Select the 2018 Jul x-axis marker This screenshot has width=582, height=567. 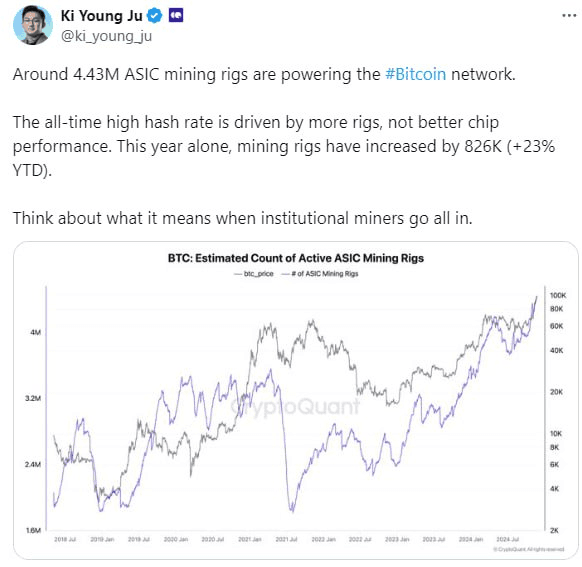[65, 539]
